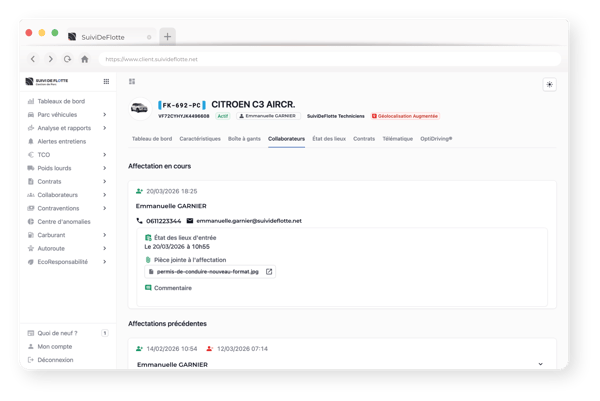Open Analyse et rapports menu item
The image size is (600, 401).
click(64, 128)
